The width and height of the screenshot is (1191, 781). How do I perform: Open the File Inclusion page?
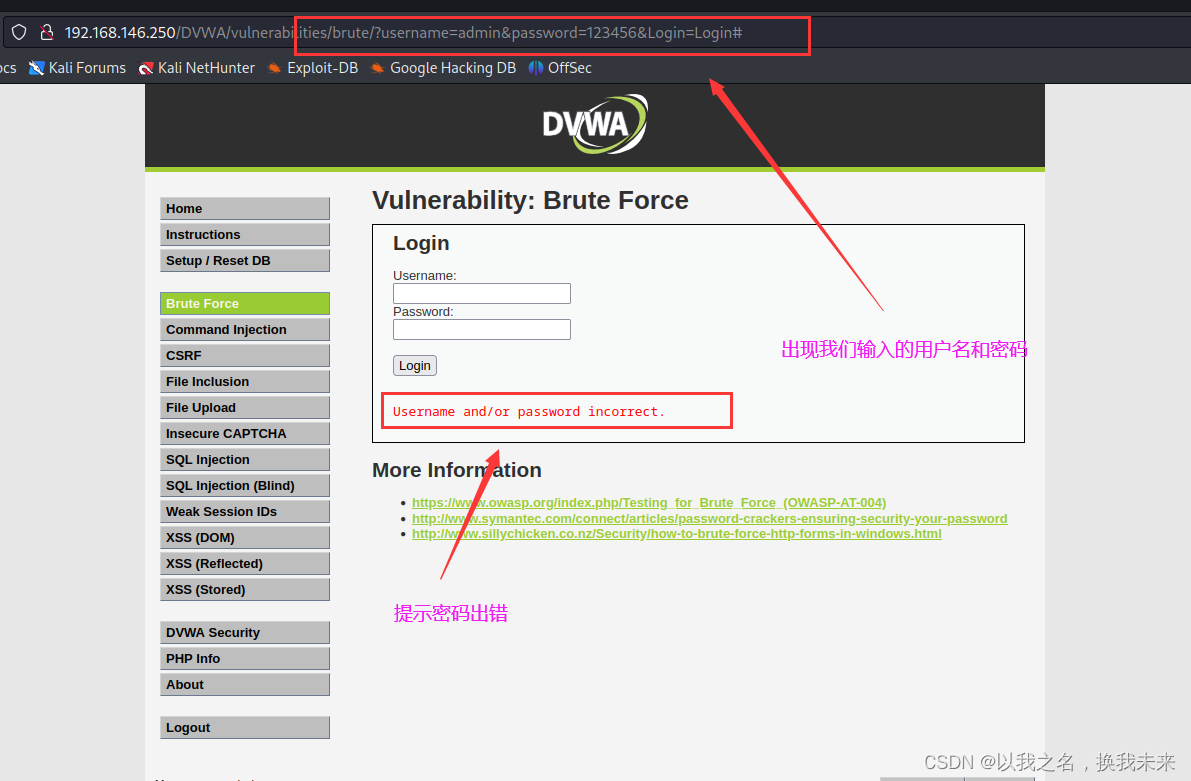245,381
